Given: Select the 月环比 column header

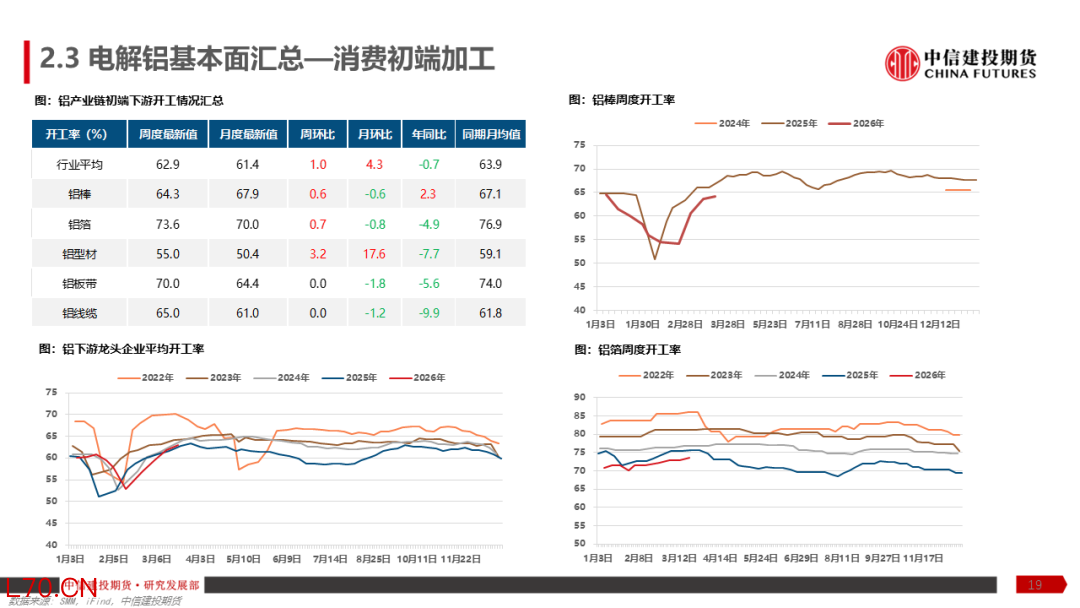Looking at the screenshot, I should click(370, 134).
